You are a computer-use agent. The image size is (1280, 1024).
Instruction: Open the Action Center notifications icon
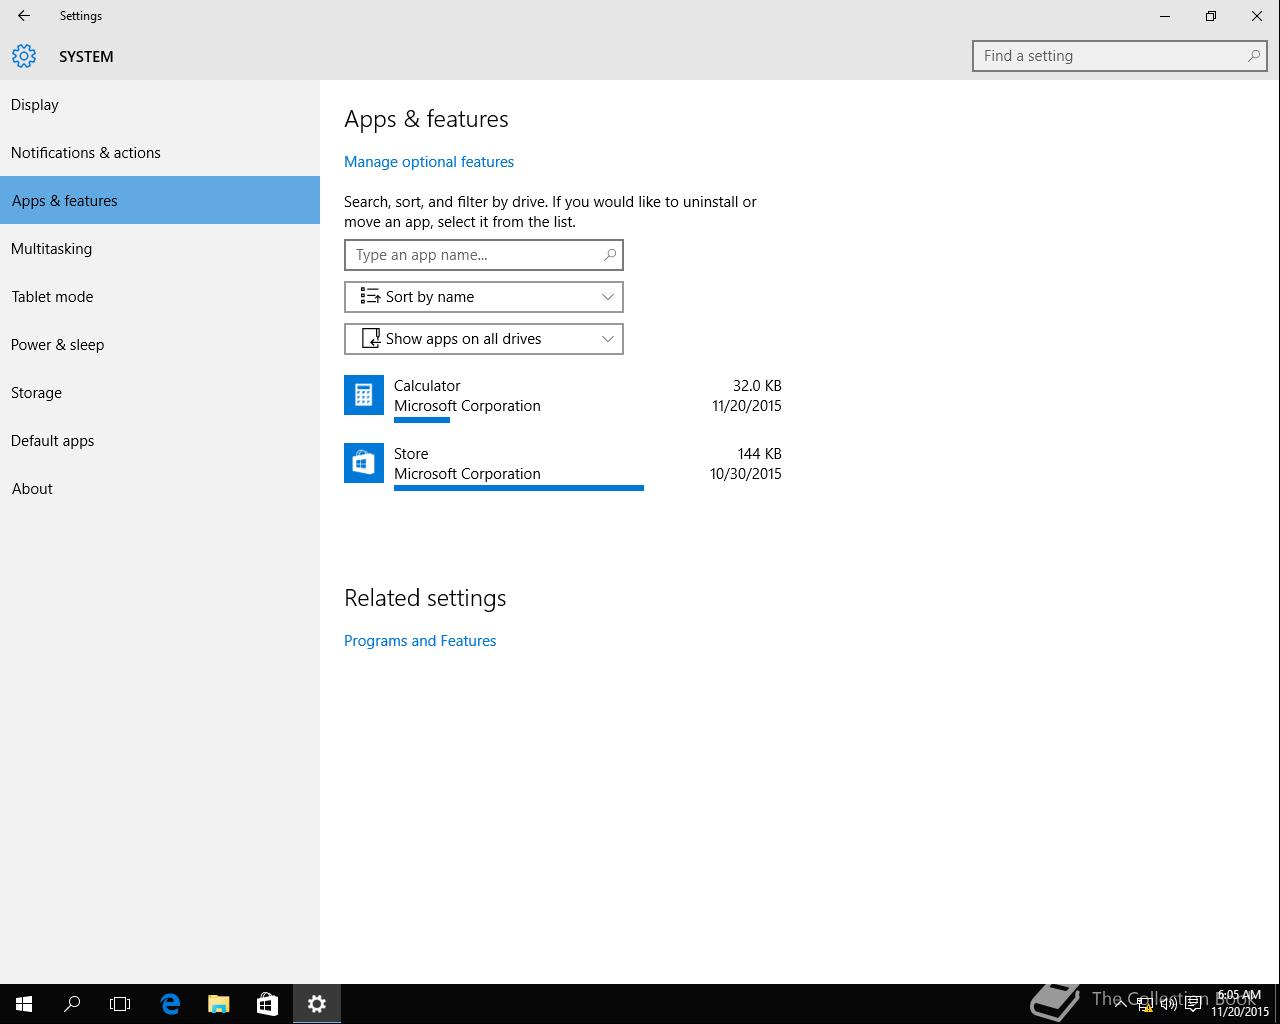(1193, 1004)
